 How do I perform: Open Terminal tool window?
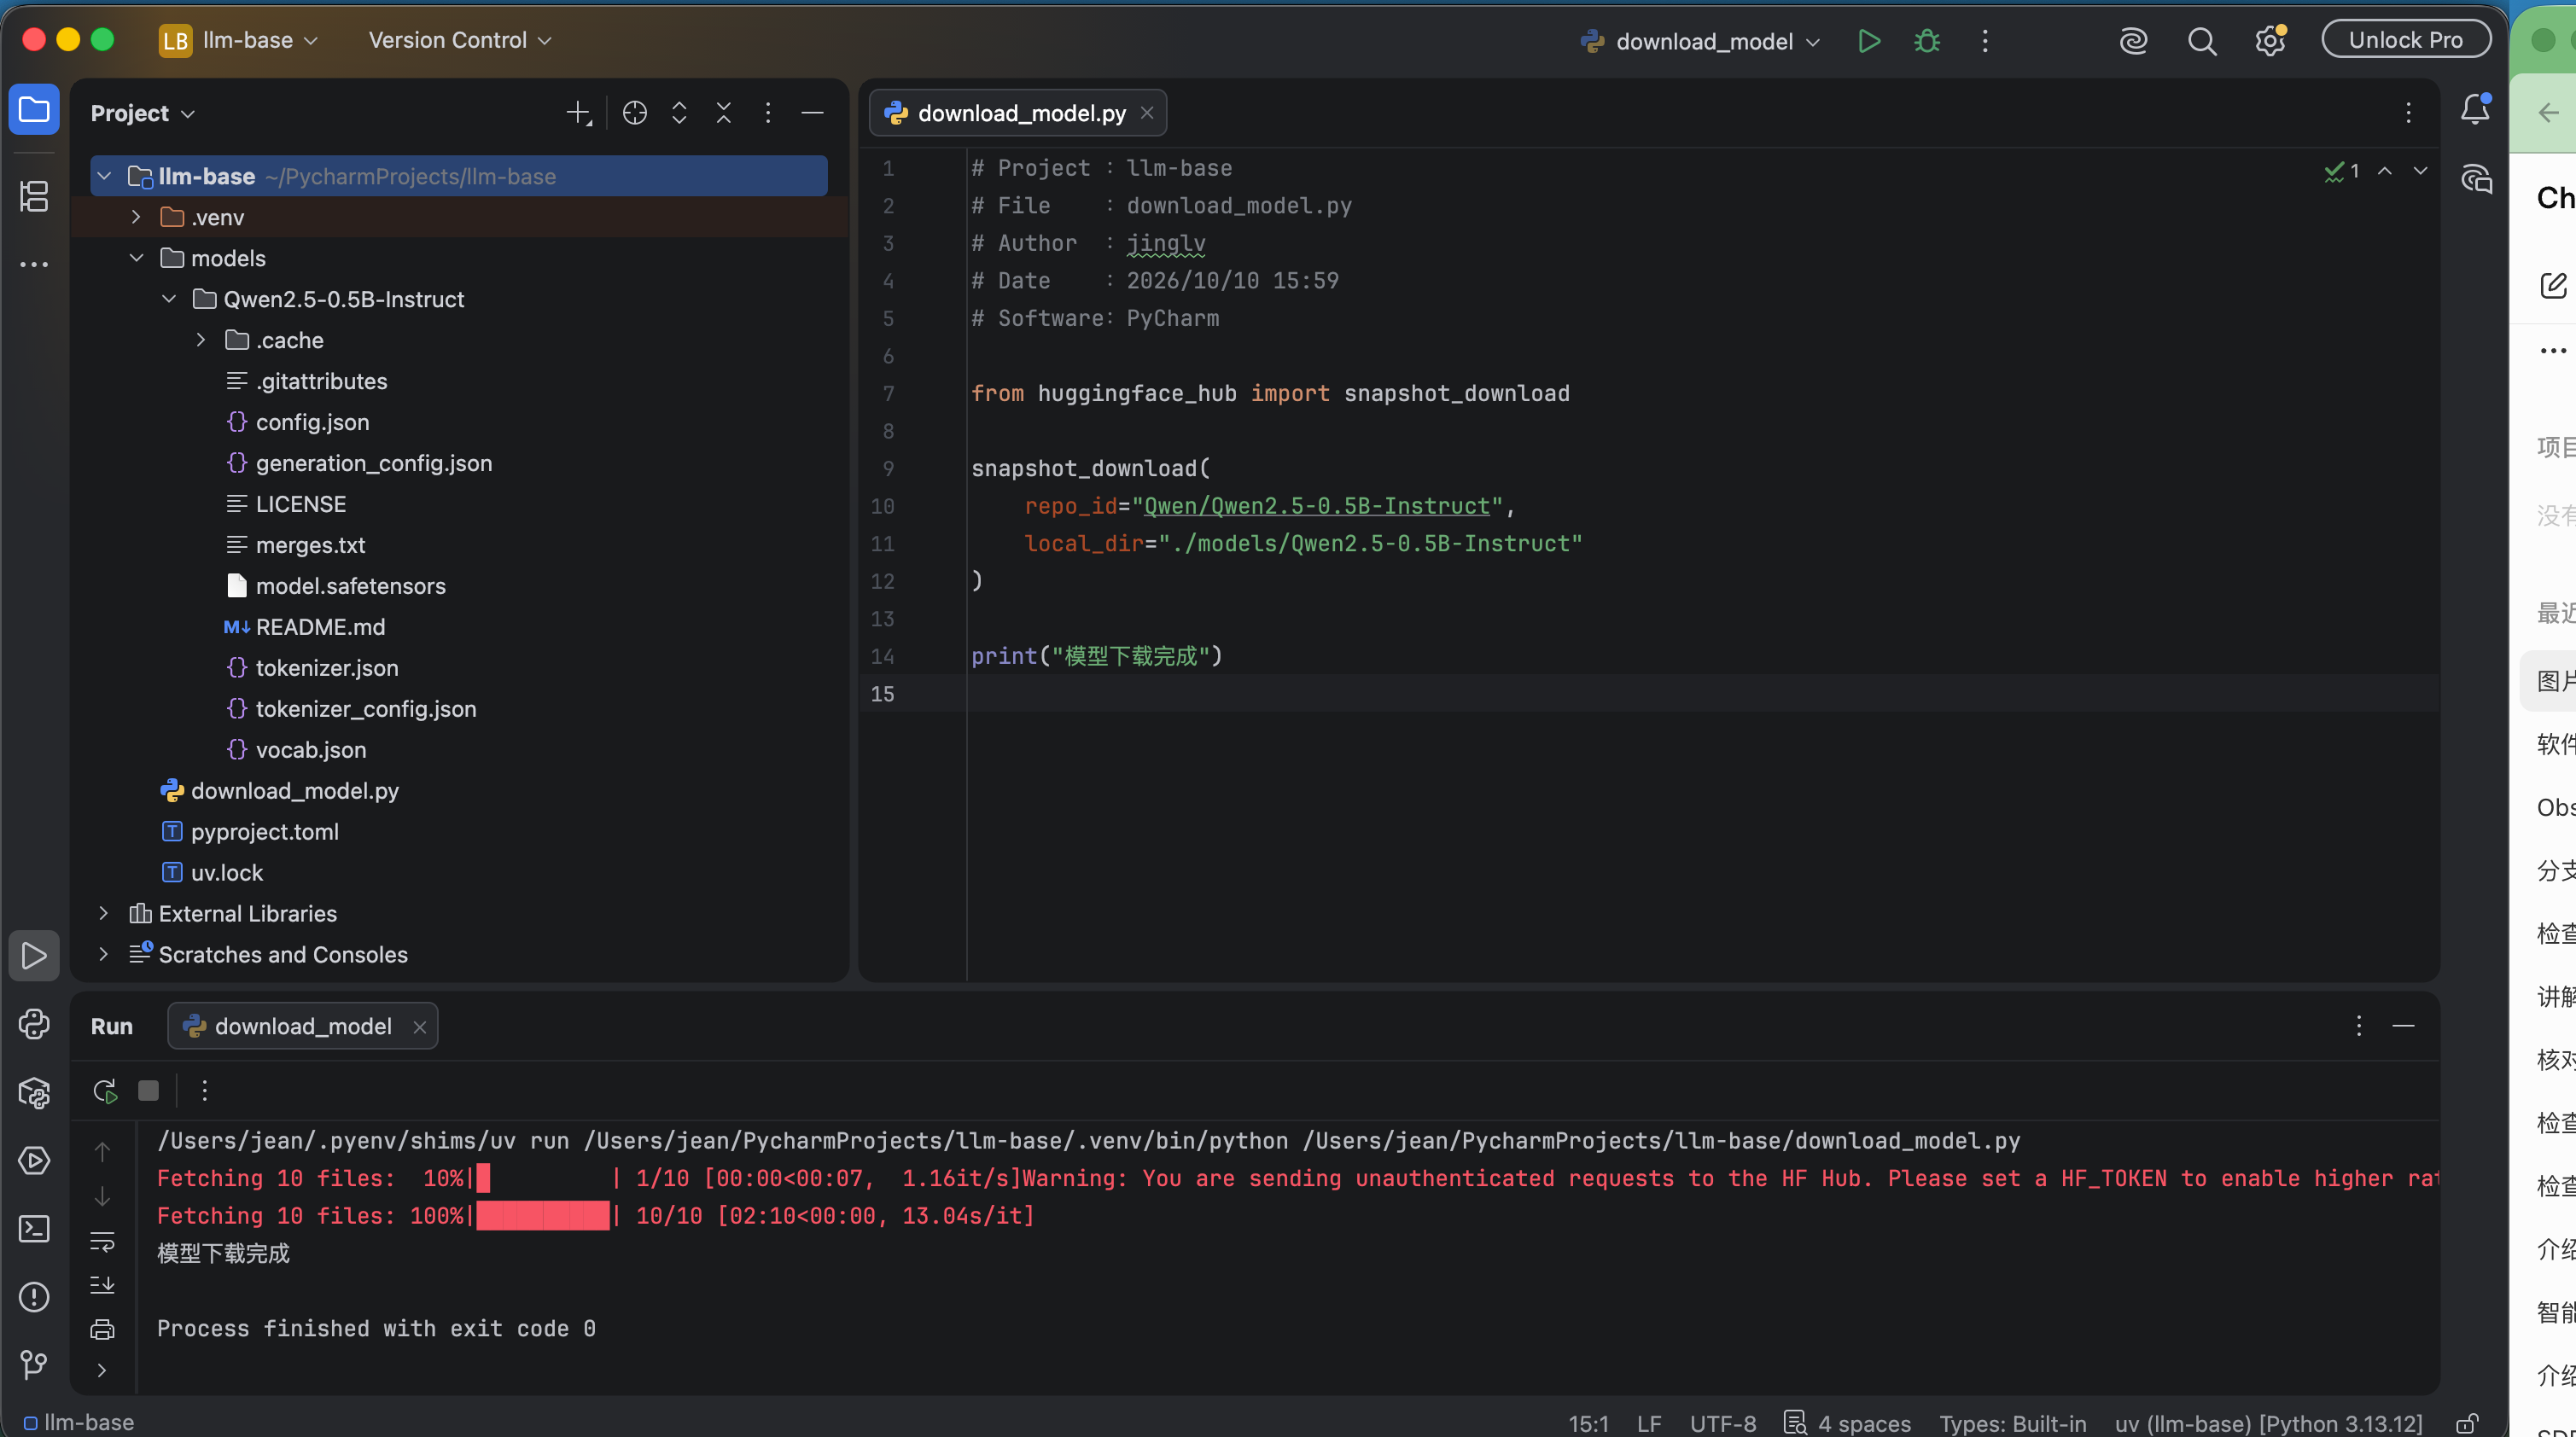coord(34,1229)
